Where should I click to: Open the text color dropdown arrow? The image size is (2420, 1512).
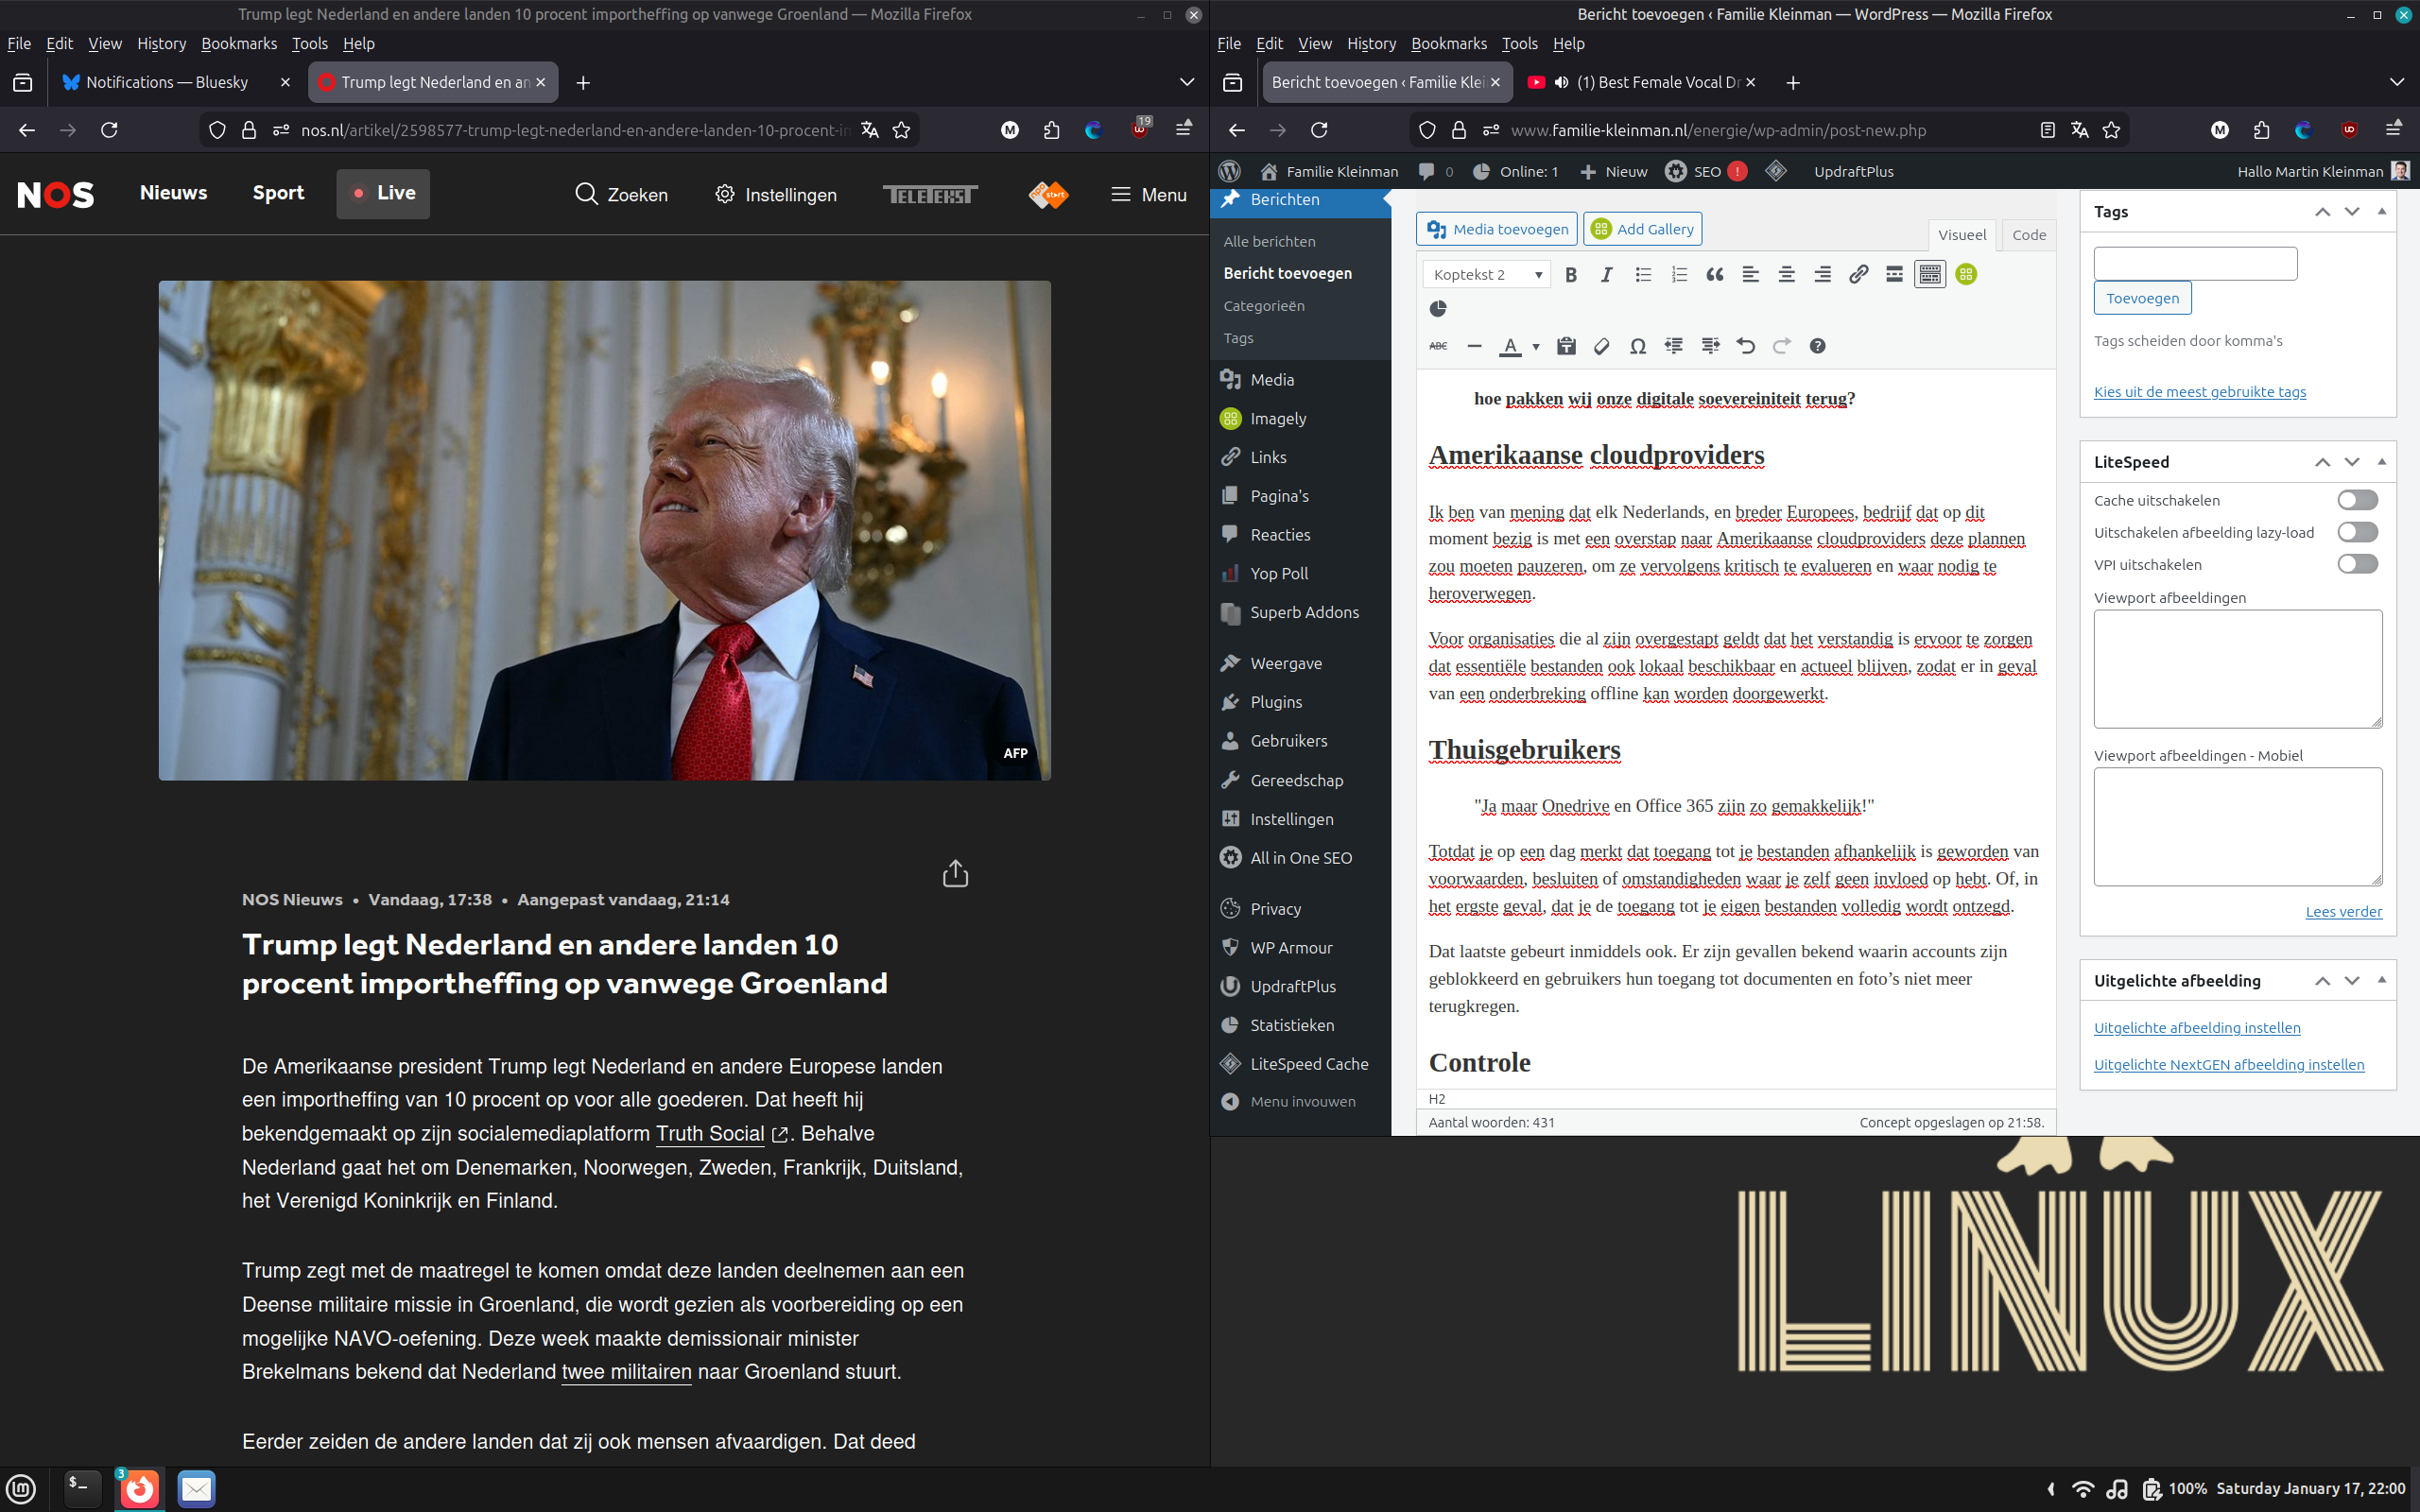point(1536,347)
